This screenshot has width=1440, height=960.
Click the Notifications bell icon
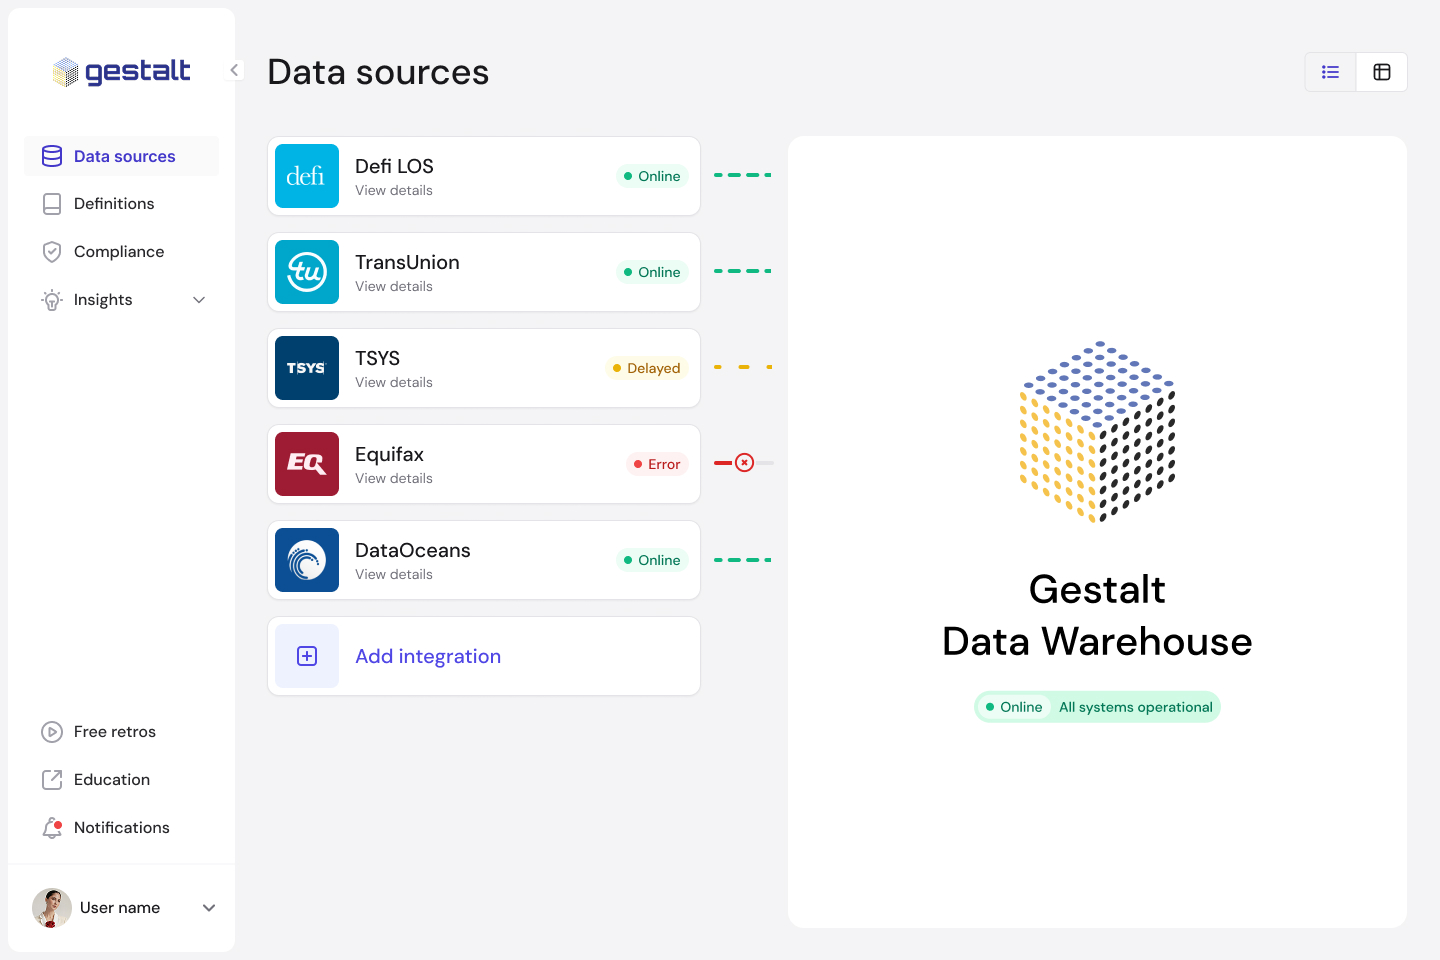(x=51, y=827)
